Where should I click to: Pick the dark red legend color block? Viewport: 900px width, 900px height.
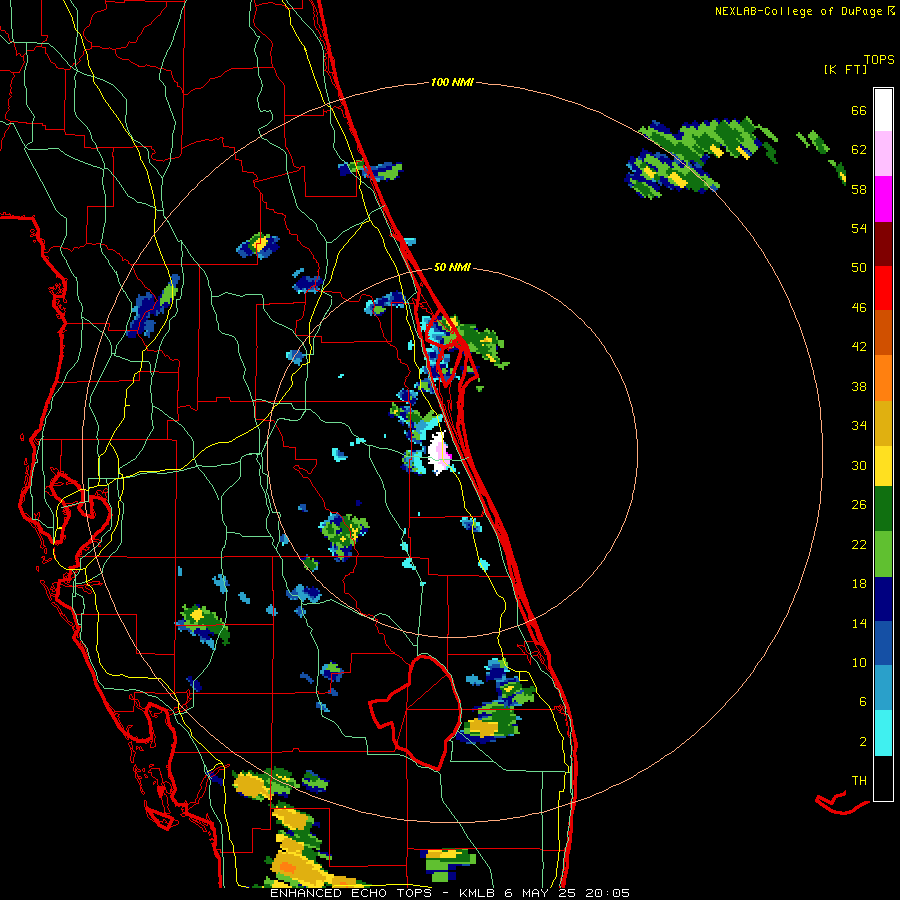(x=883, y=244)
